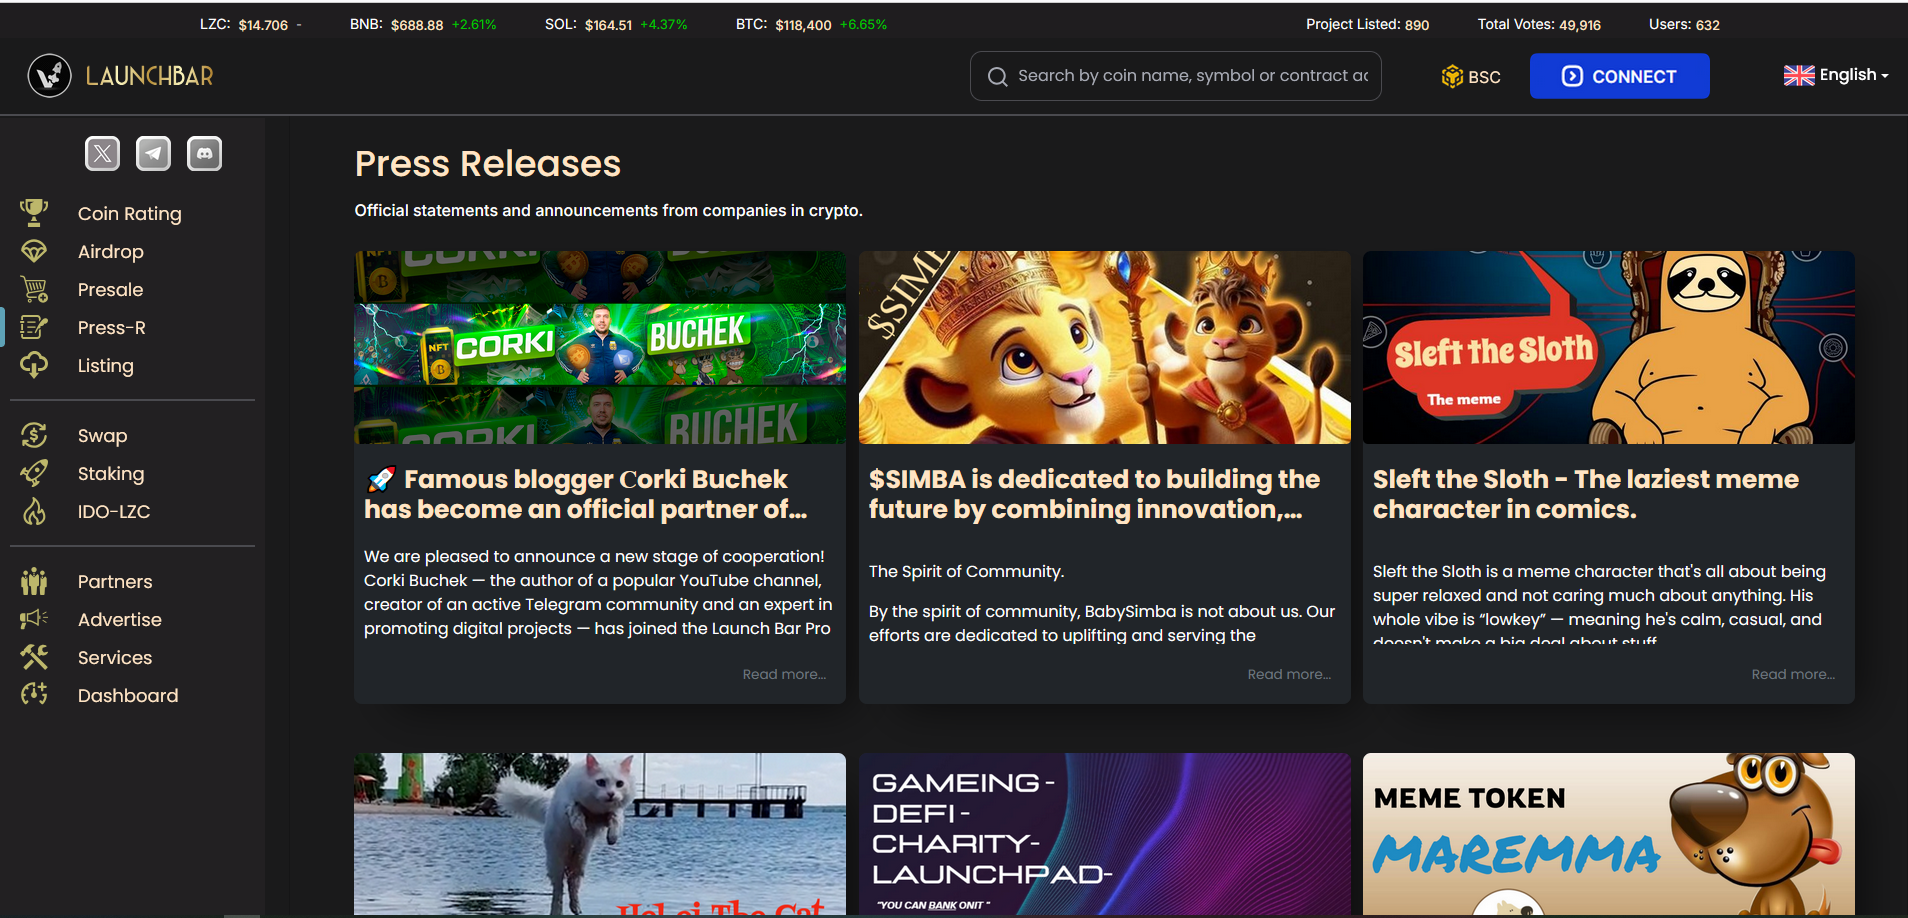This screenshot has width=1908, height=918.
Task: Click the Airdrop parachute icon
Action: pos(34,252)
